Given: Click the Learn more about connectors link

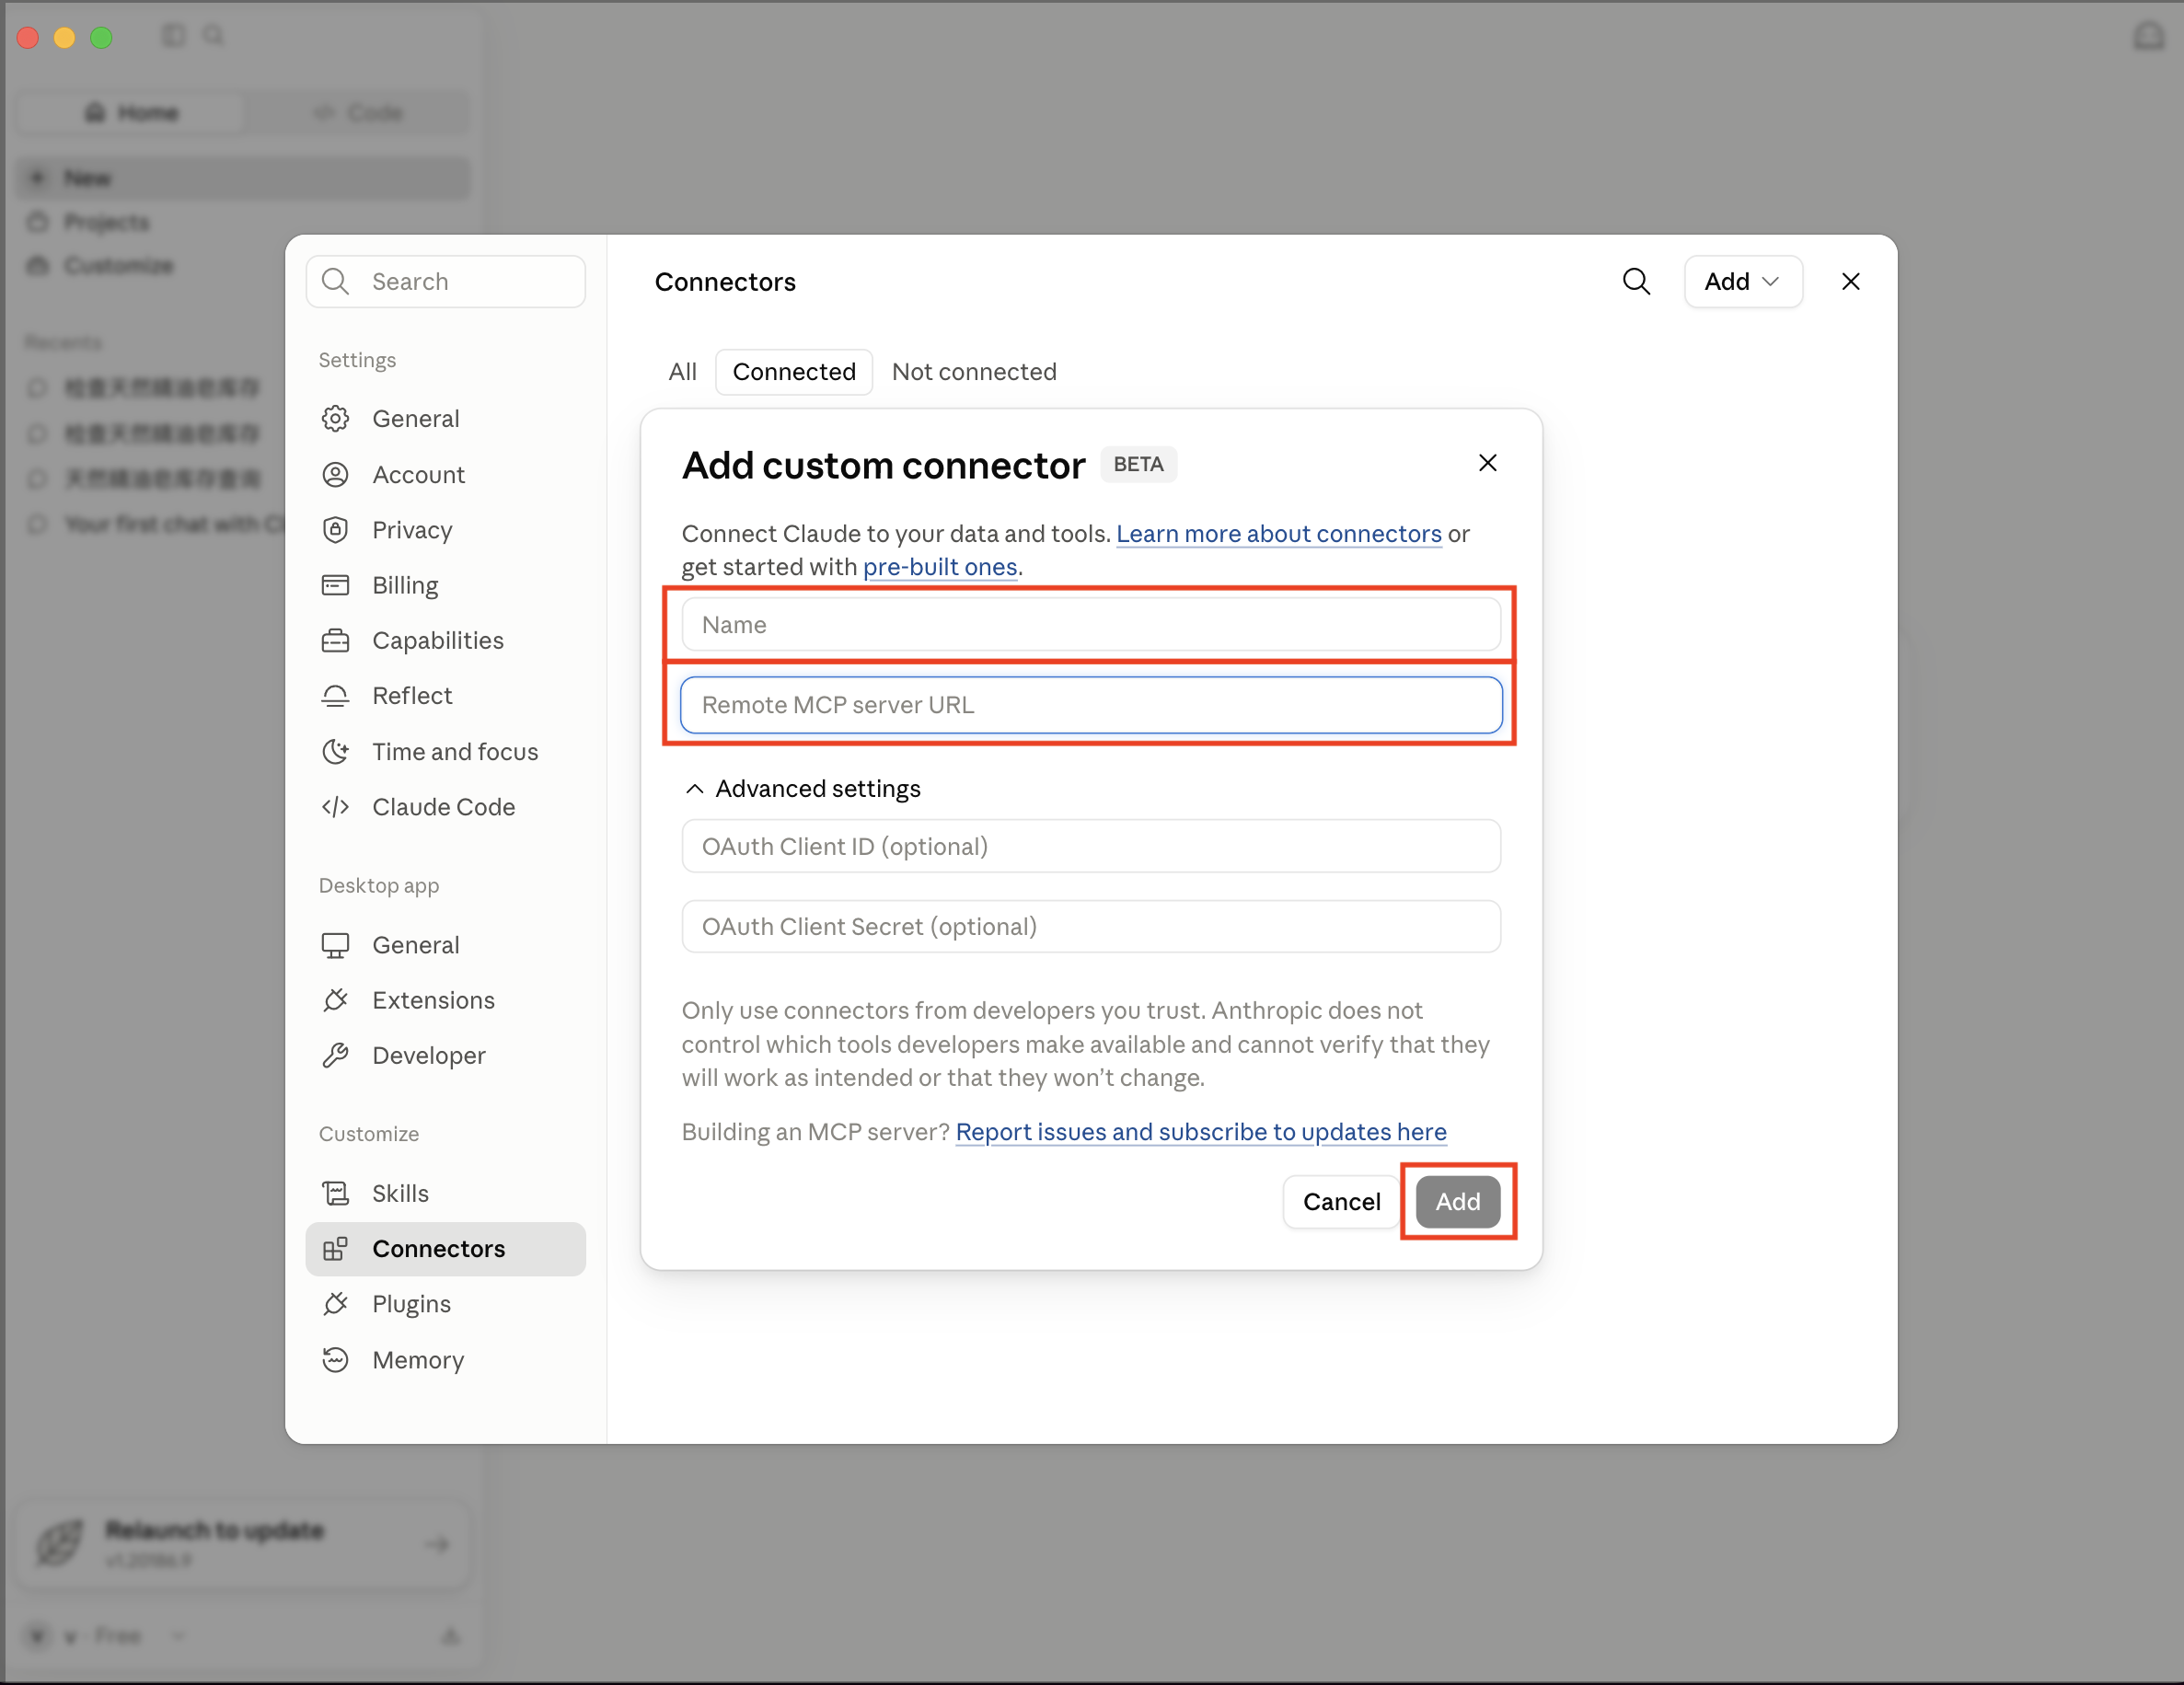Looking at the screenshot, I should coord(1279,534).
